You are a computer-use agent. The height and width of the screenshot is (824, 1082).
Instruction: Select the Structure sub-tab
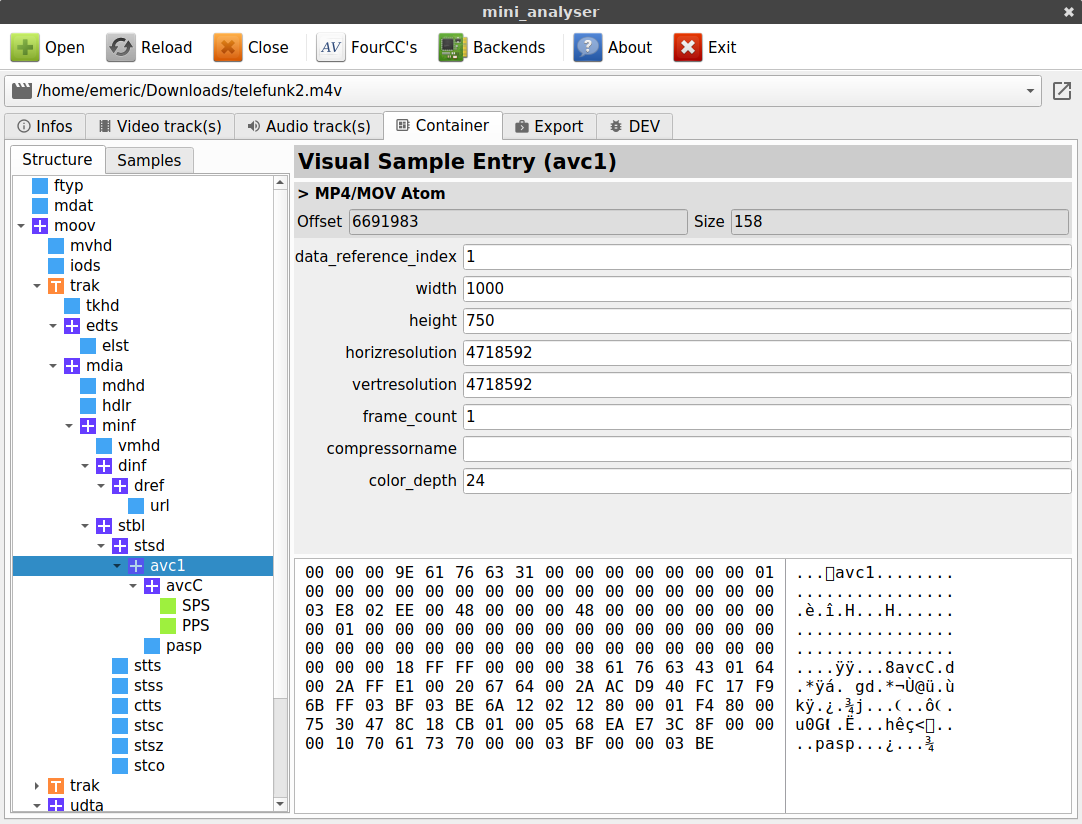coord(57,159)
